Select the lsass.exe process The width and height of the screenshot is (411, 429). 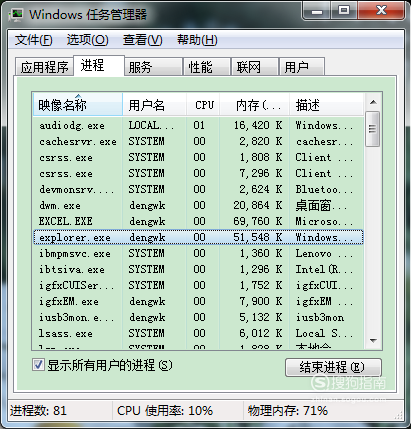(198, 333)
